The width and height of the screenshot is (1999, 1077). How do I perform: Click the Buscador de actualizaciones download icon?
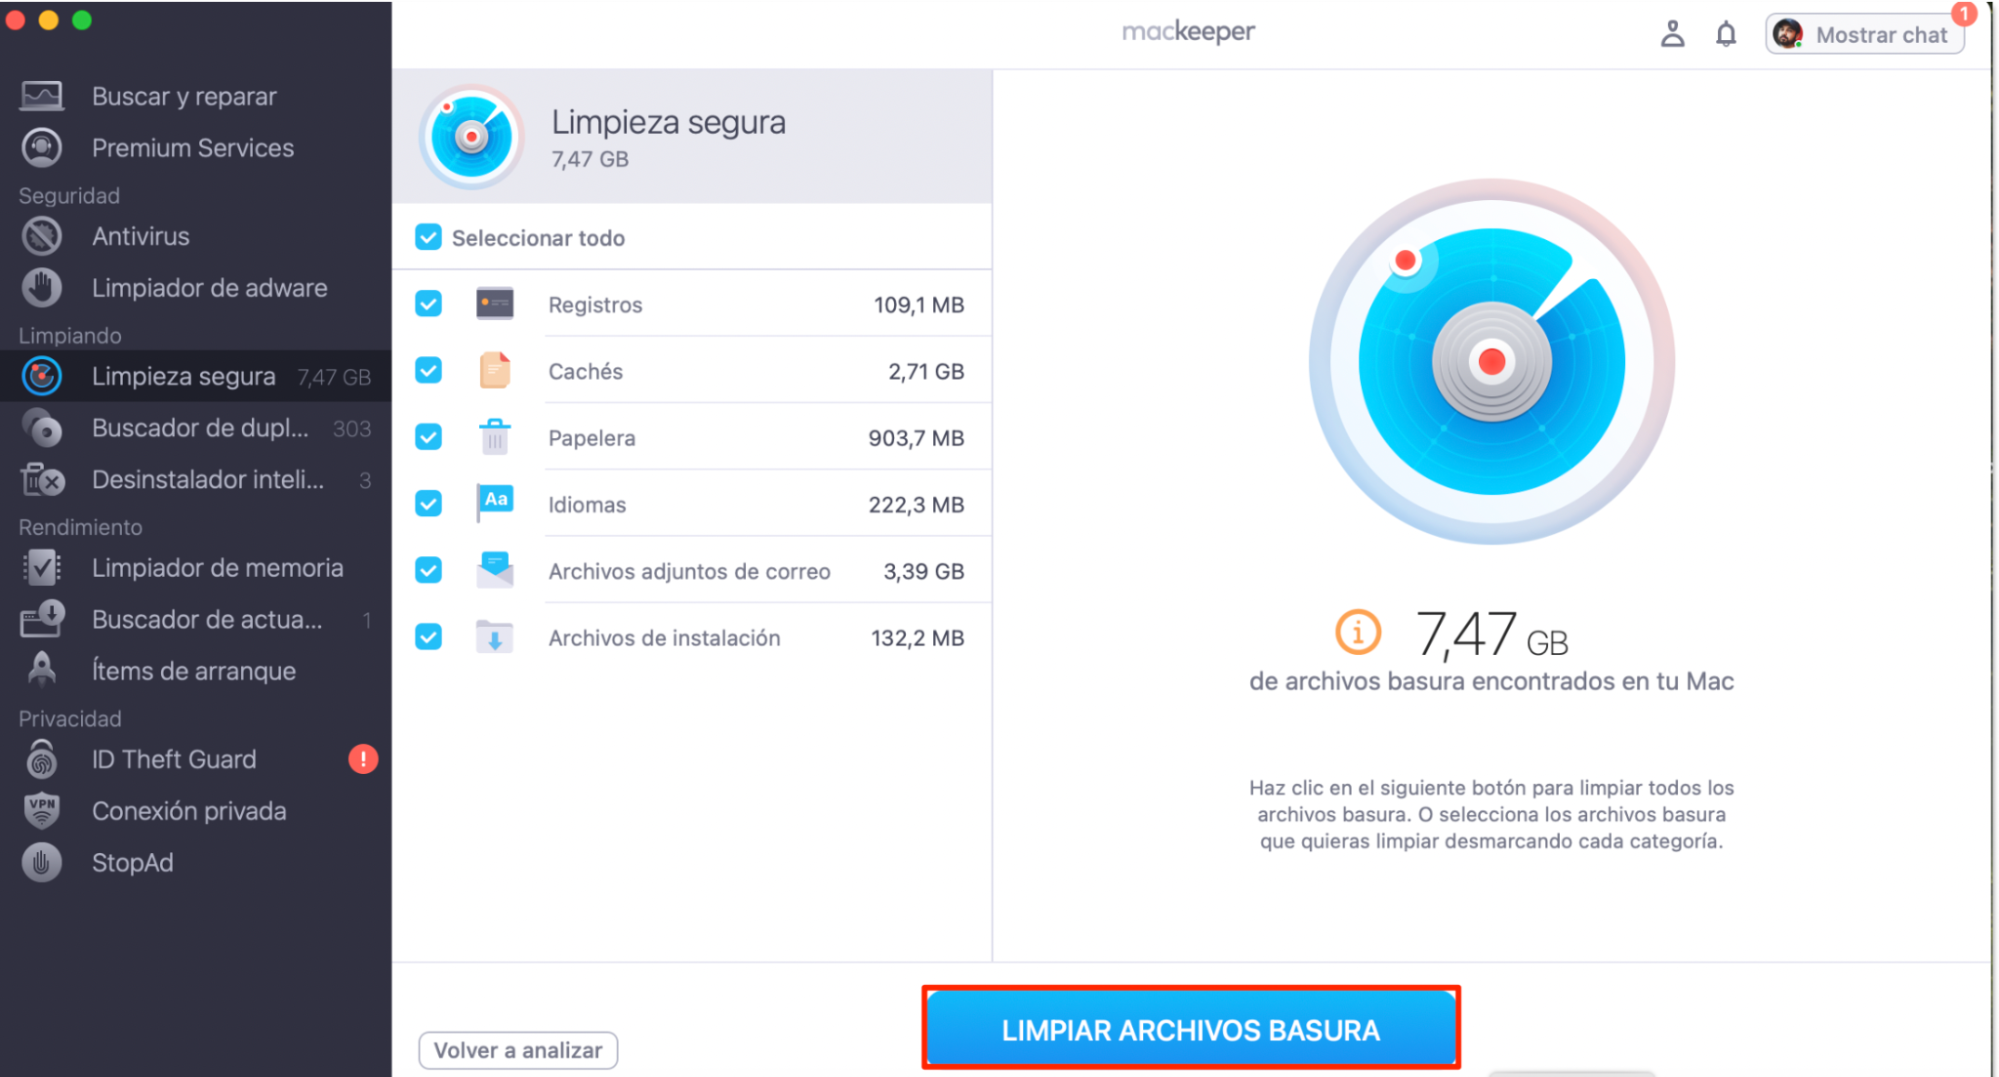pyautogui.click(x=42, y=619)
